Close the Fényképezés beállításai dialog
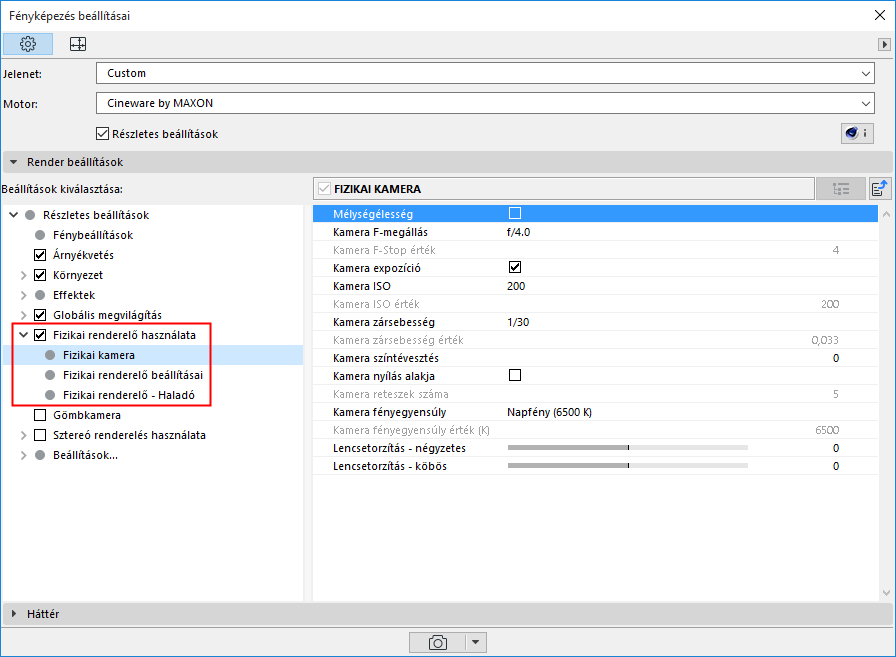Screen dimensions: 896x657 click(x=880, y=15)
